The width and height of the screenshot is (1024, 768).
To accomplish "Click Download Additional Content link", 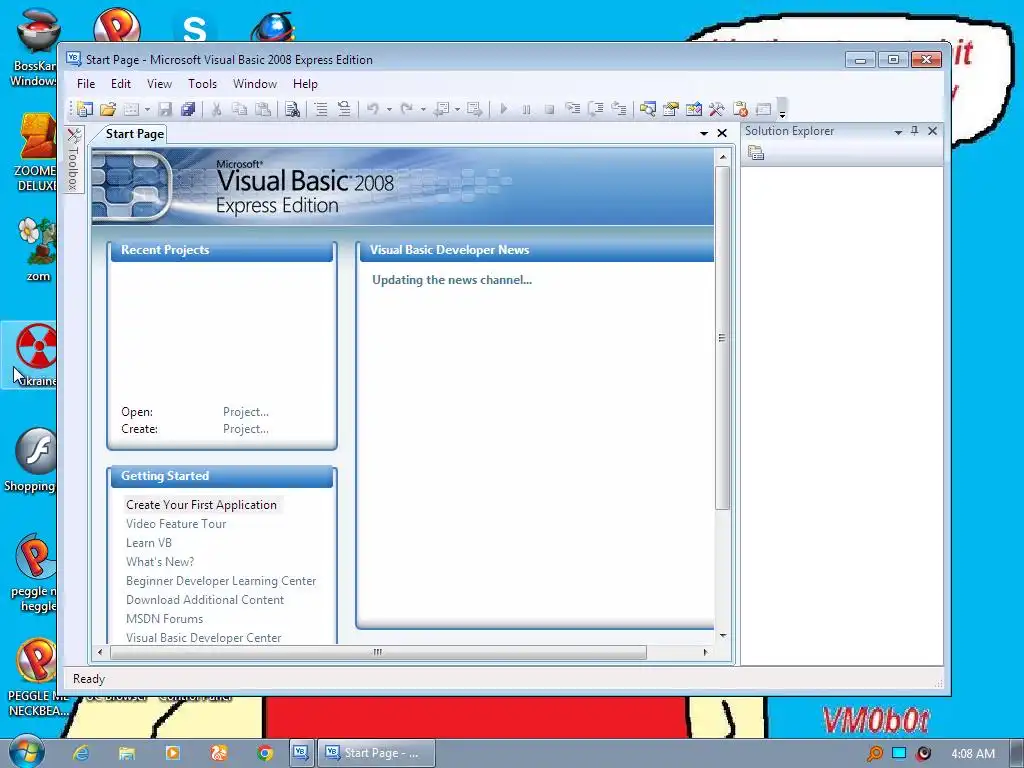I will (x=205, y=600).
